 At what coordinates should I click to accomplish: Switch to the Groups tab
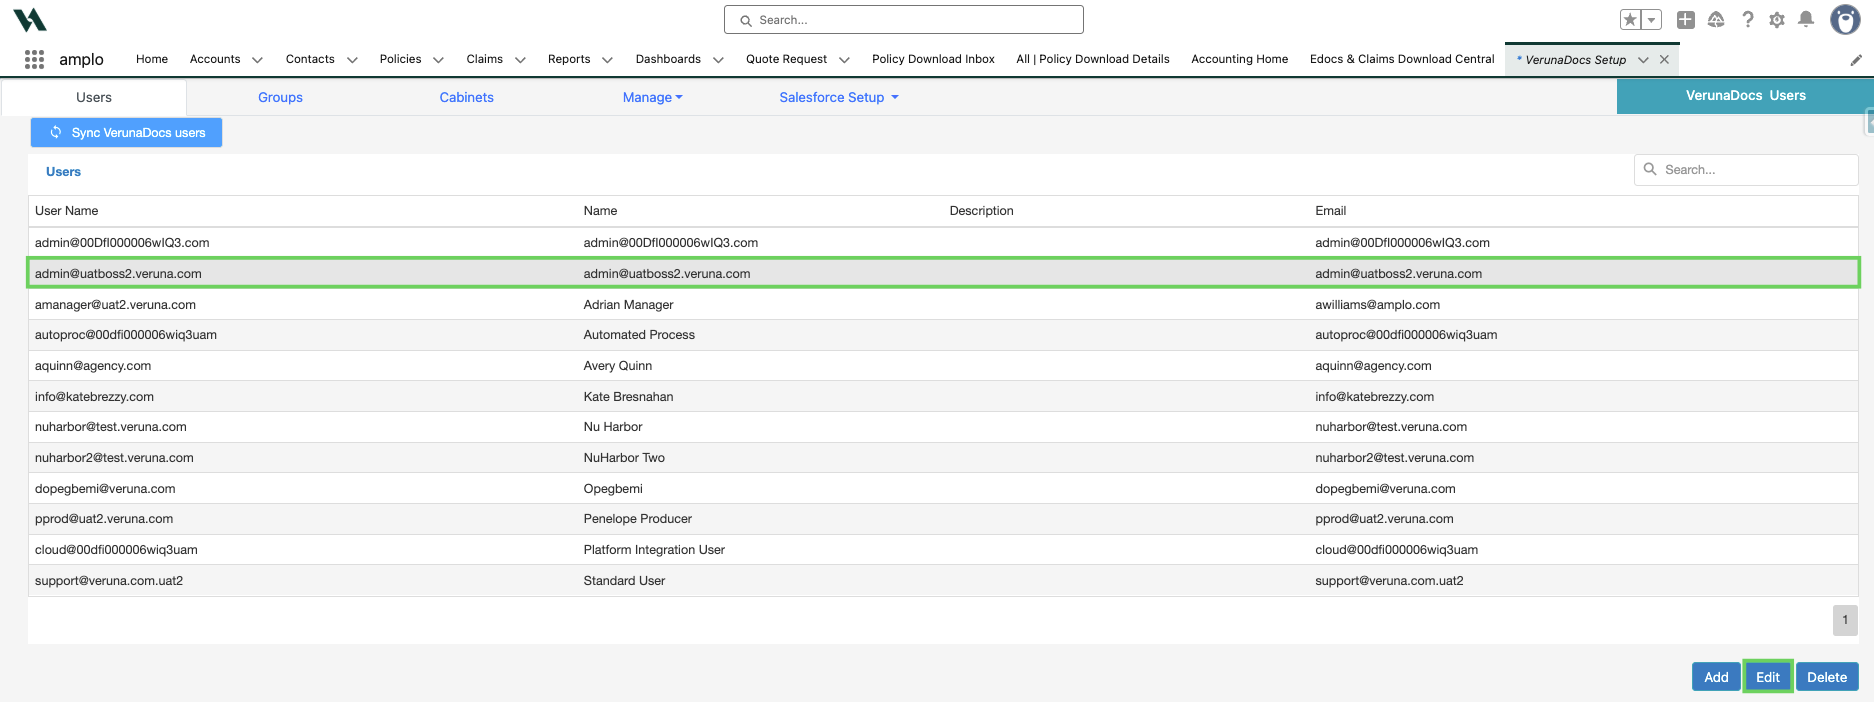pyautogui.click(x=280, y=97)
